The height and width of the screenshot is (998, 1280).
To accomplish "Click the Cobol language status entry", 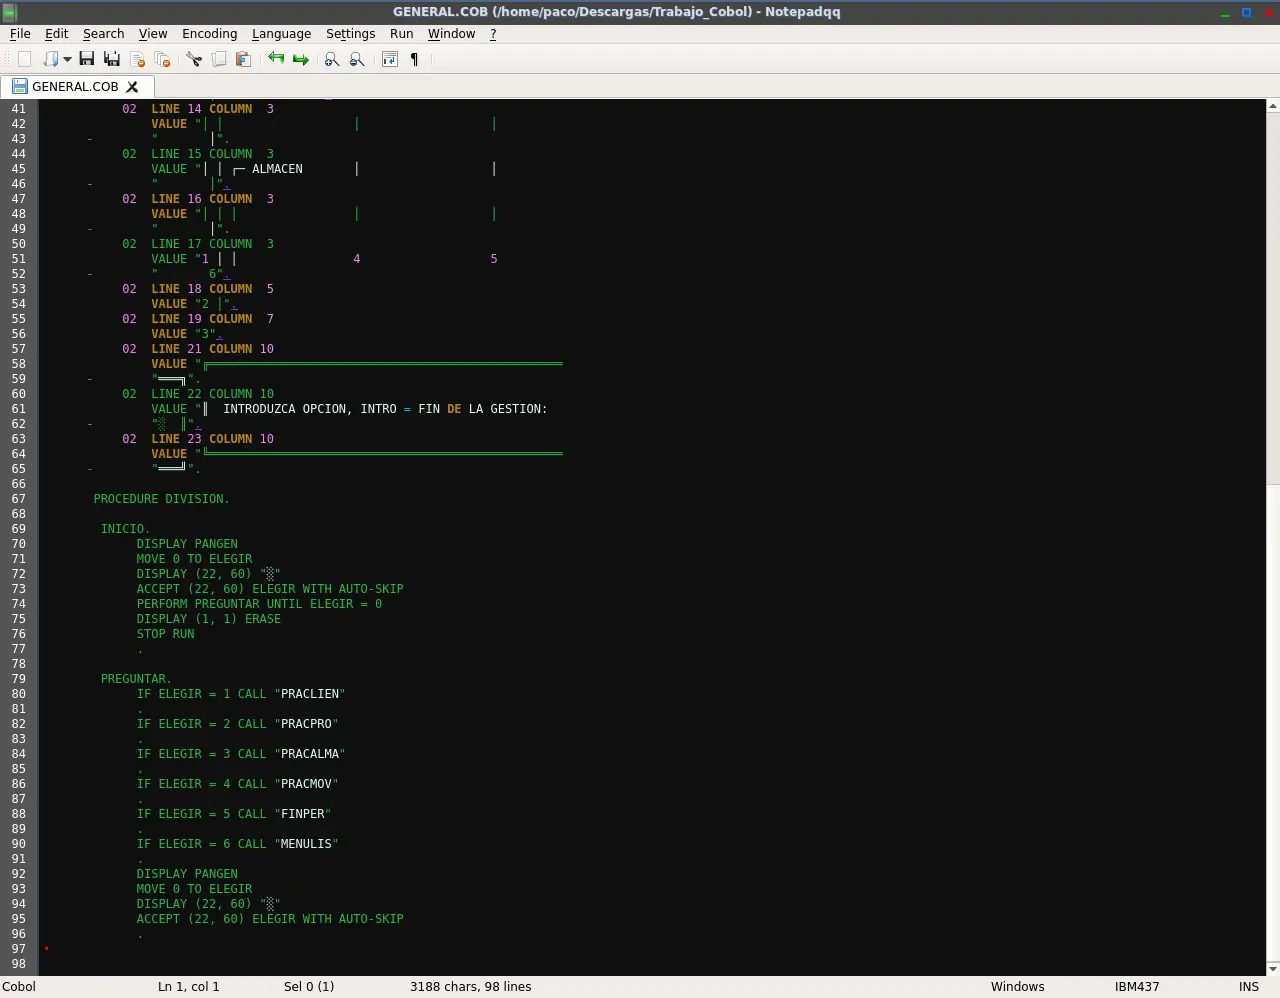I will [x=19, y=986].
